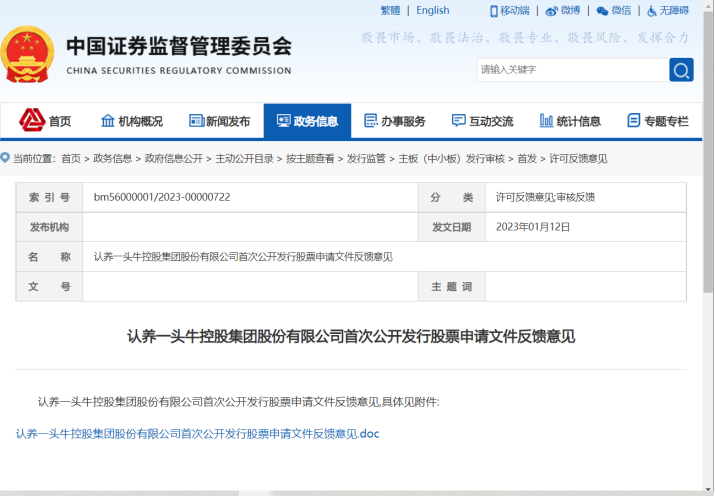Viewport: 715px width, 496px height.
Task: Open the 统计信息 navigation tab
Action: click(x=570, y=121)
